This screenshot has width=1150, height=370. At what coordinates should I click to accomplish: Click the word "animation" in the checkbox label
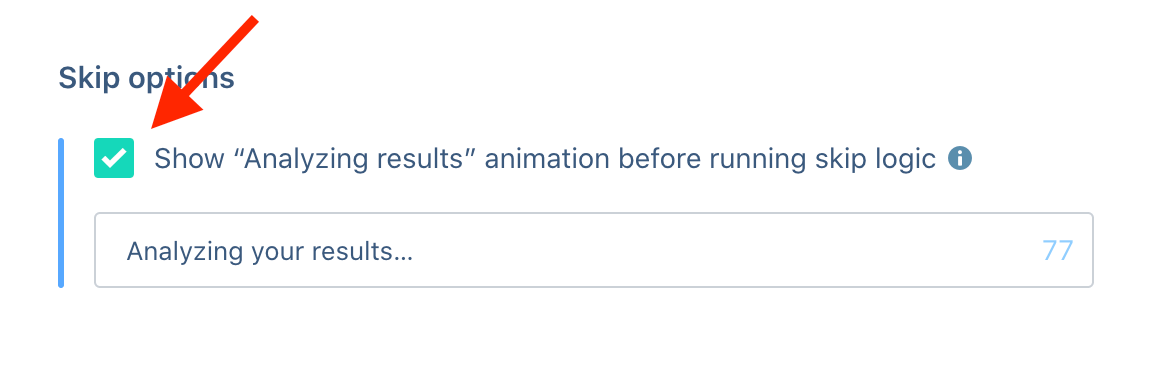(x=537, y=158)
